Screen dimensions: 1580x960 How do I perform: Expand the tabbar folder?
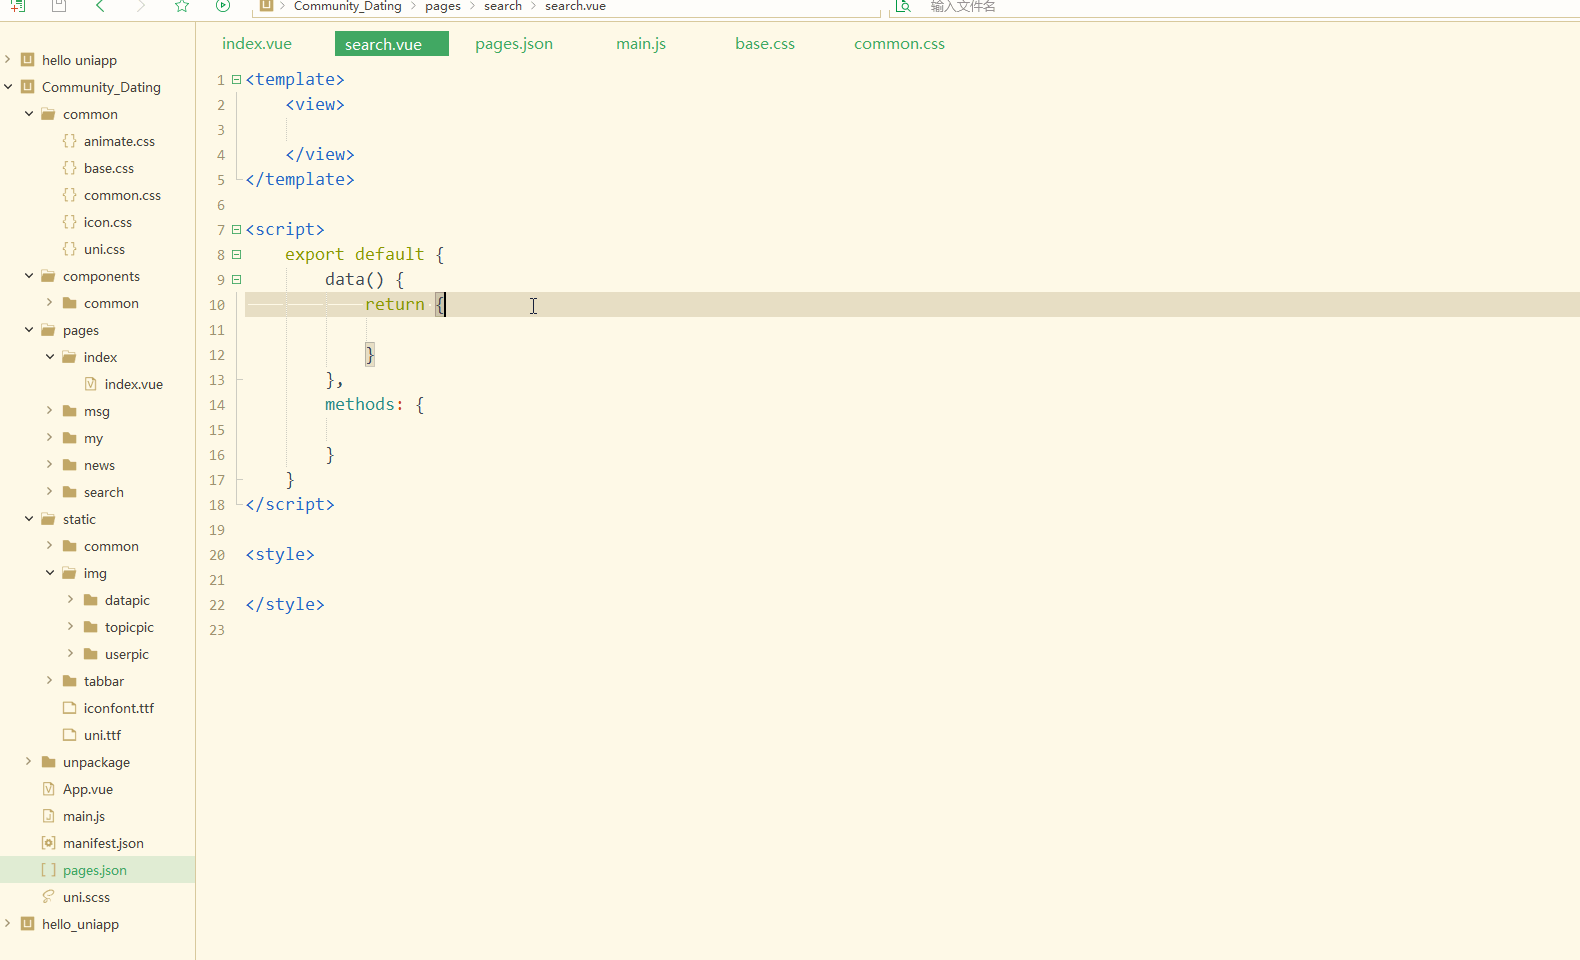(x=50, y=681)
